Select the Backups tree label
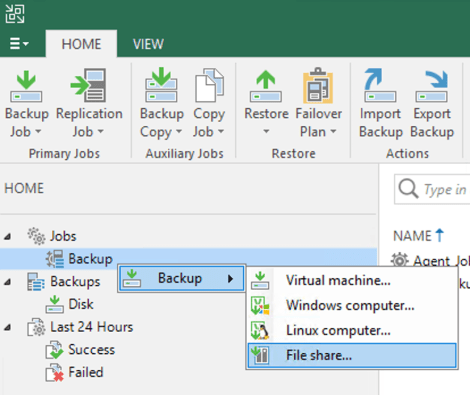Image resolution: width=470 pixels, height=395 pixels. [75, 282]
